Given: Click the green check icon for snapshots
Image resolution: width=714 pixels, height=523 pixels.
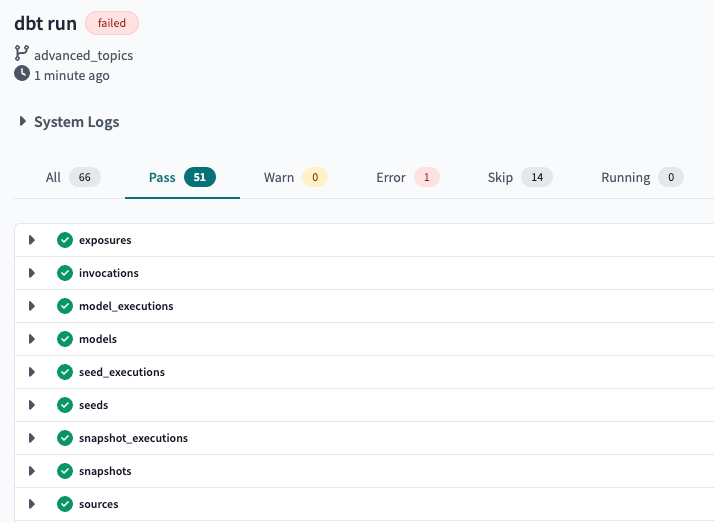Looking at the screenshot, I should [x=65, y=471].
